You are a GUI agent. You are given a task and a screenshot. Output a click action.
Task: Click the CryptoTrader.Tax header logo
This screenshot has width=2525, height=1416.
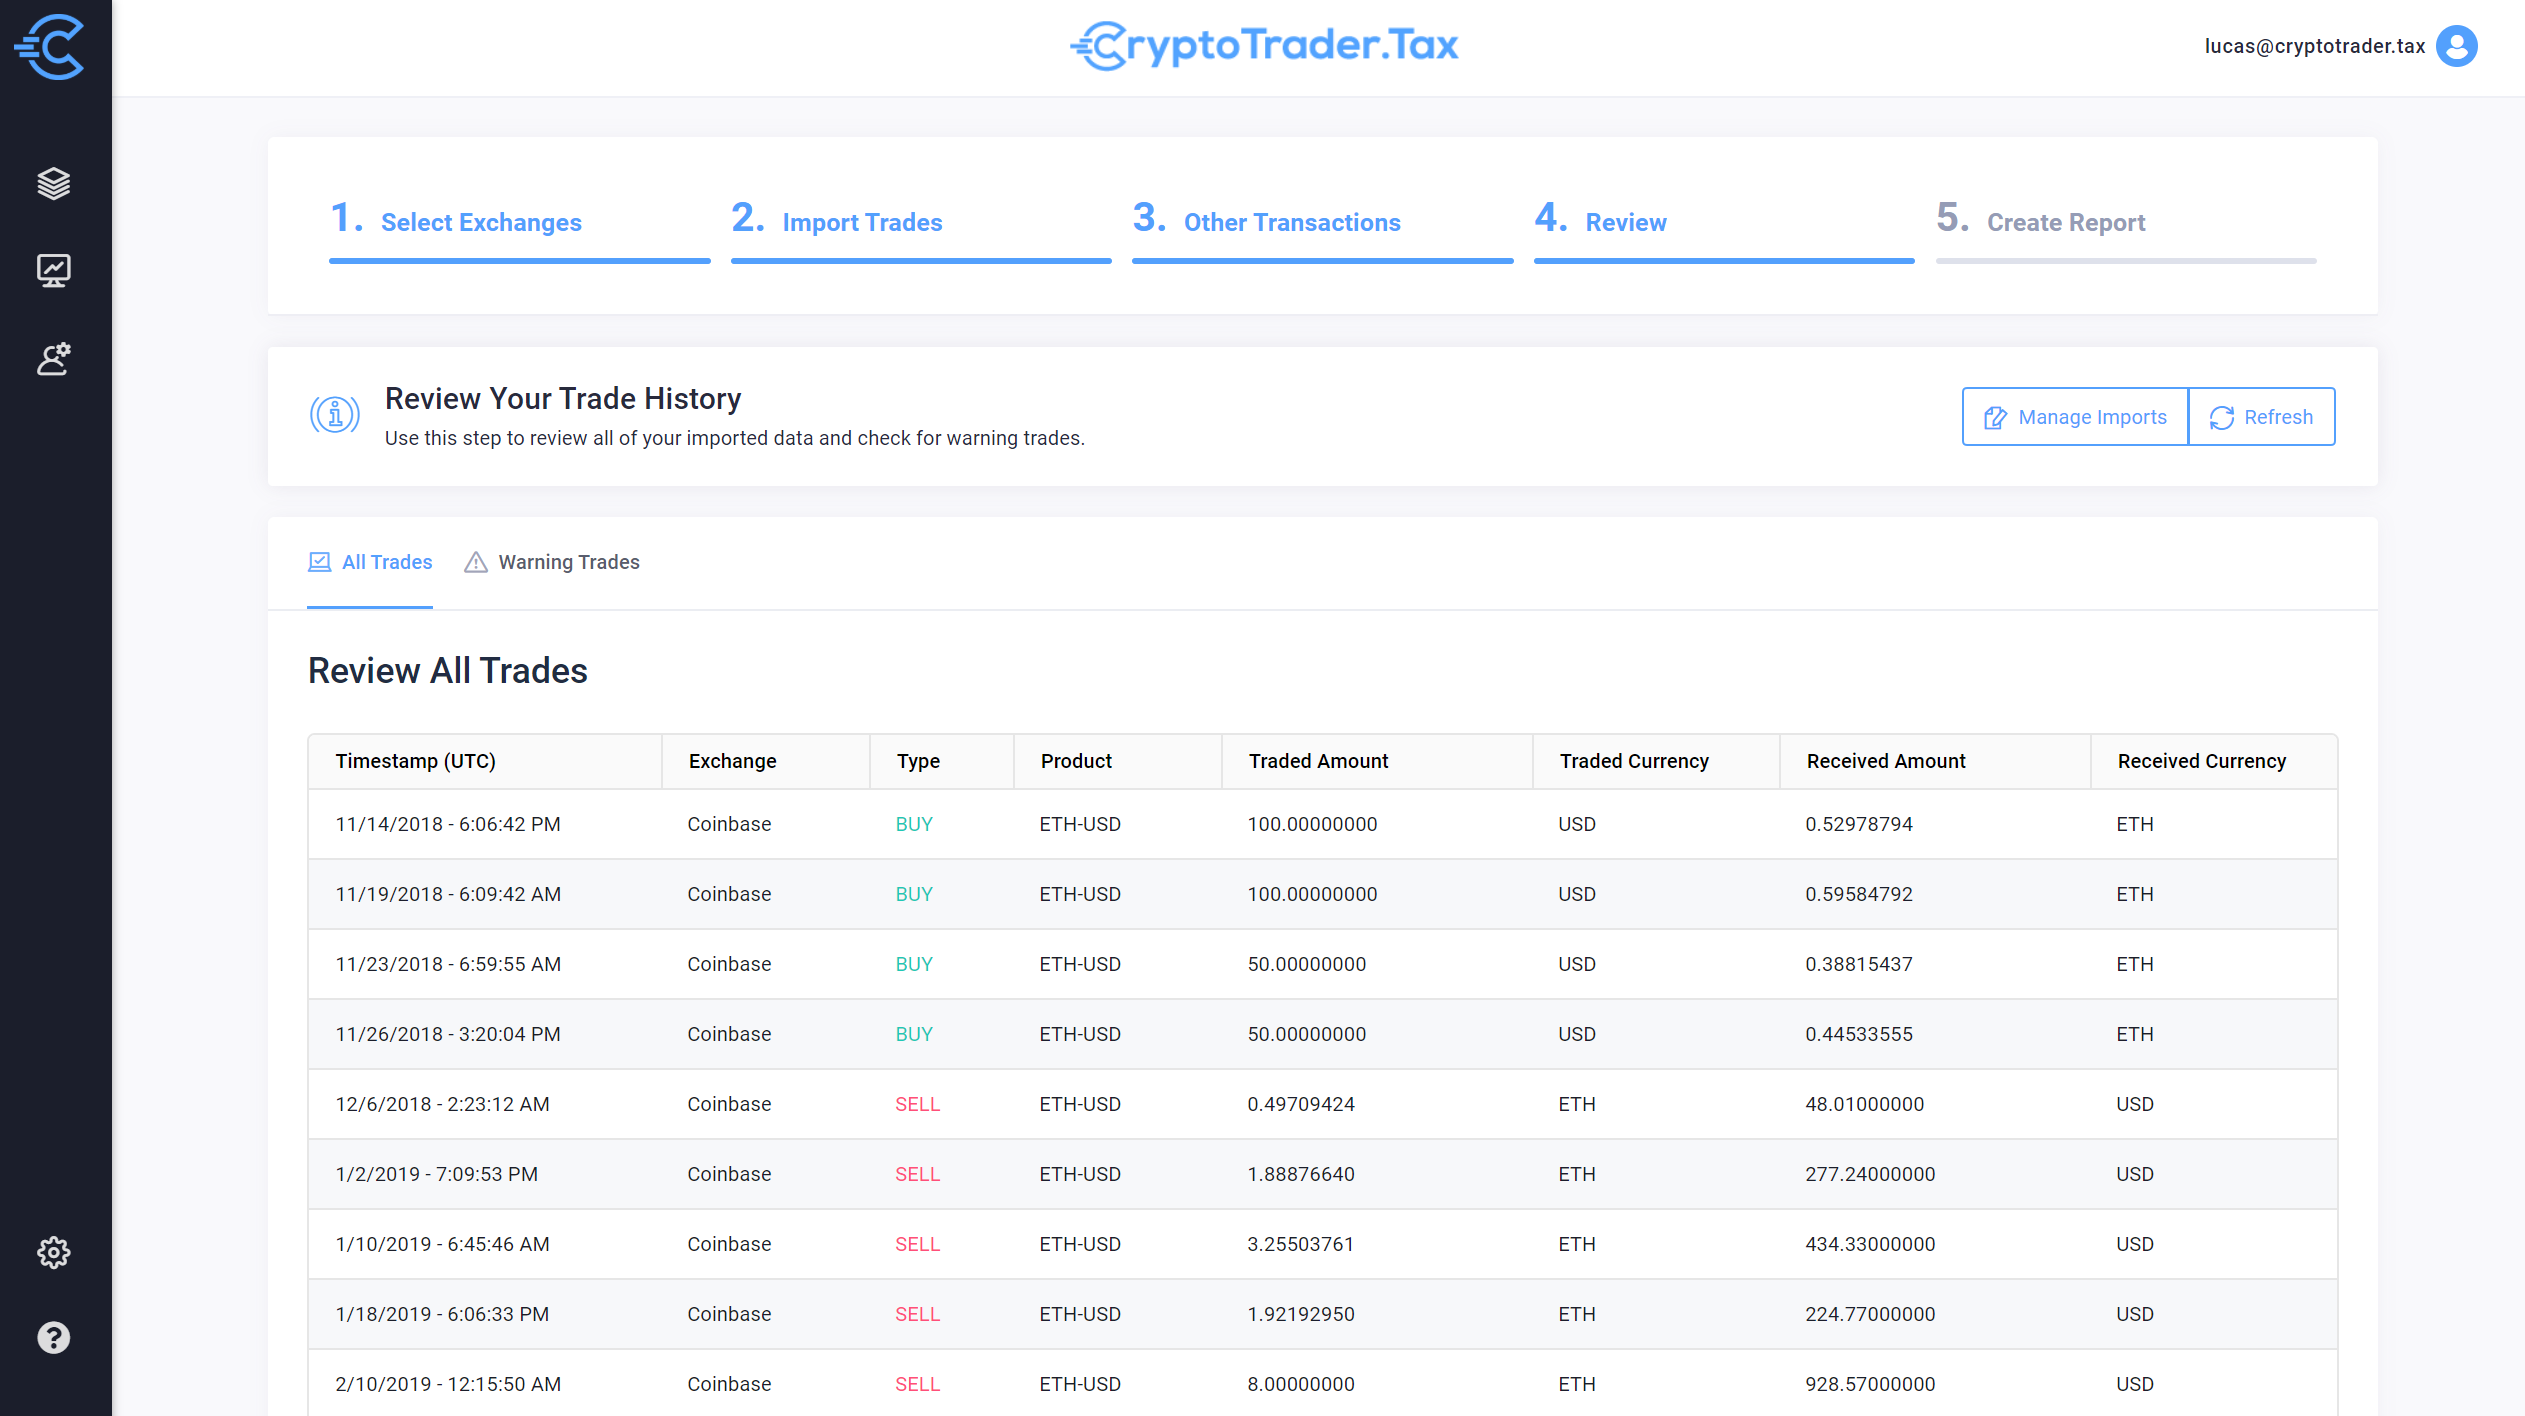point(1263,46)
